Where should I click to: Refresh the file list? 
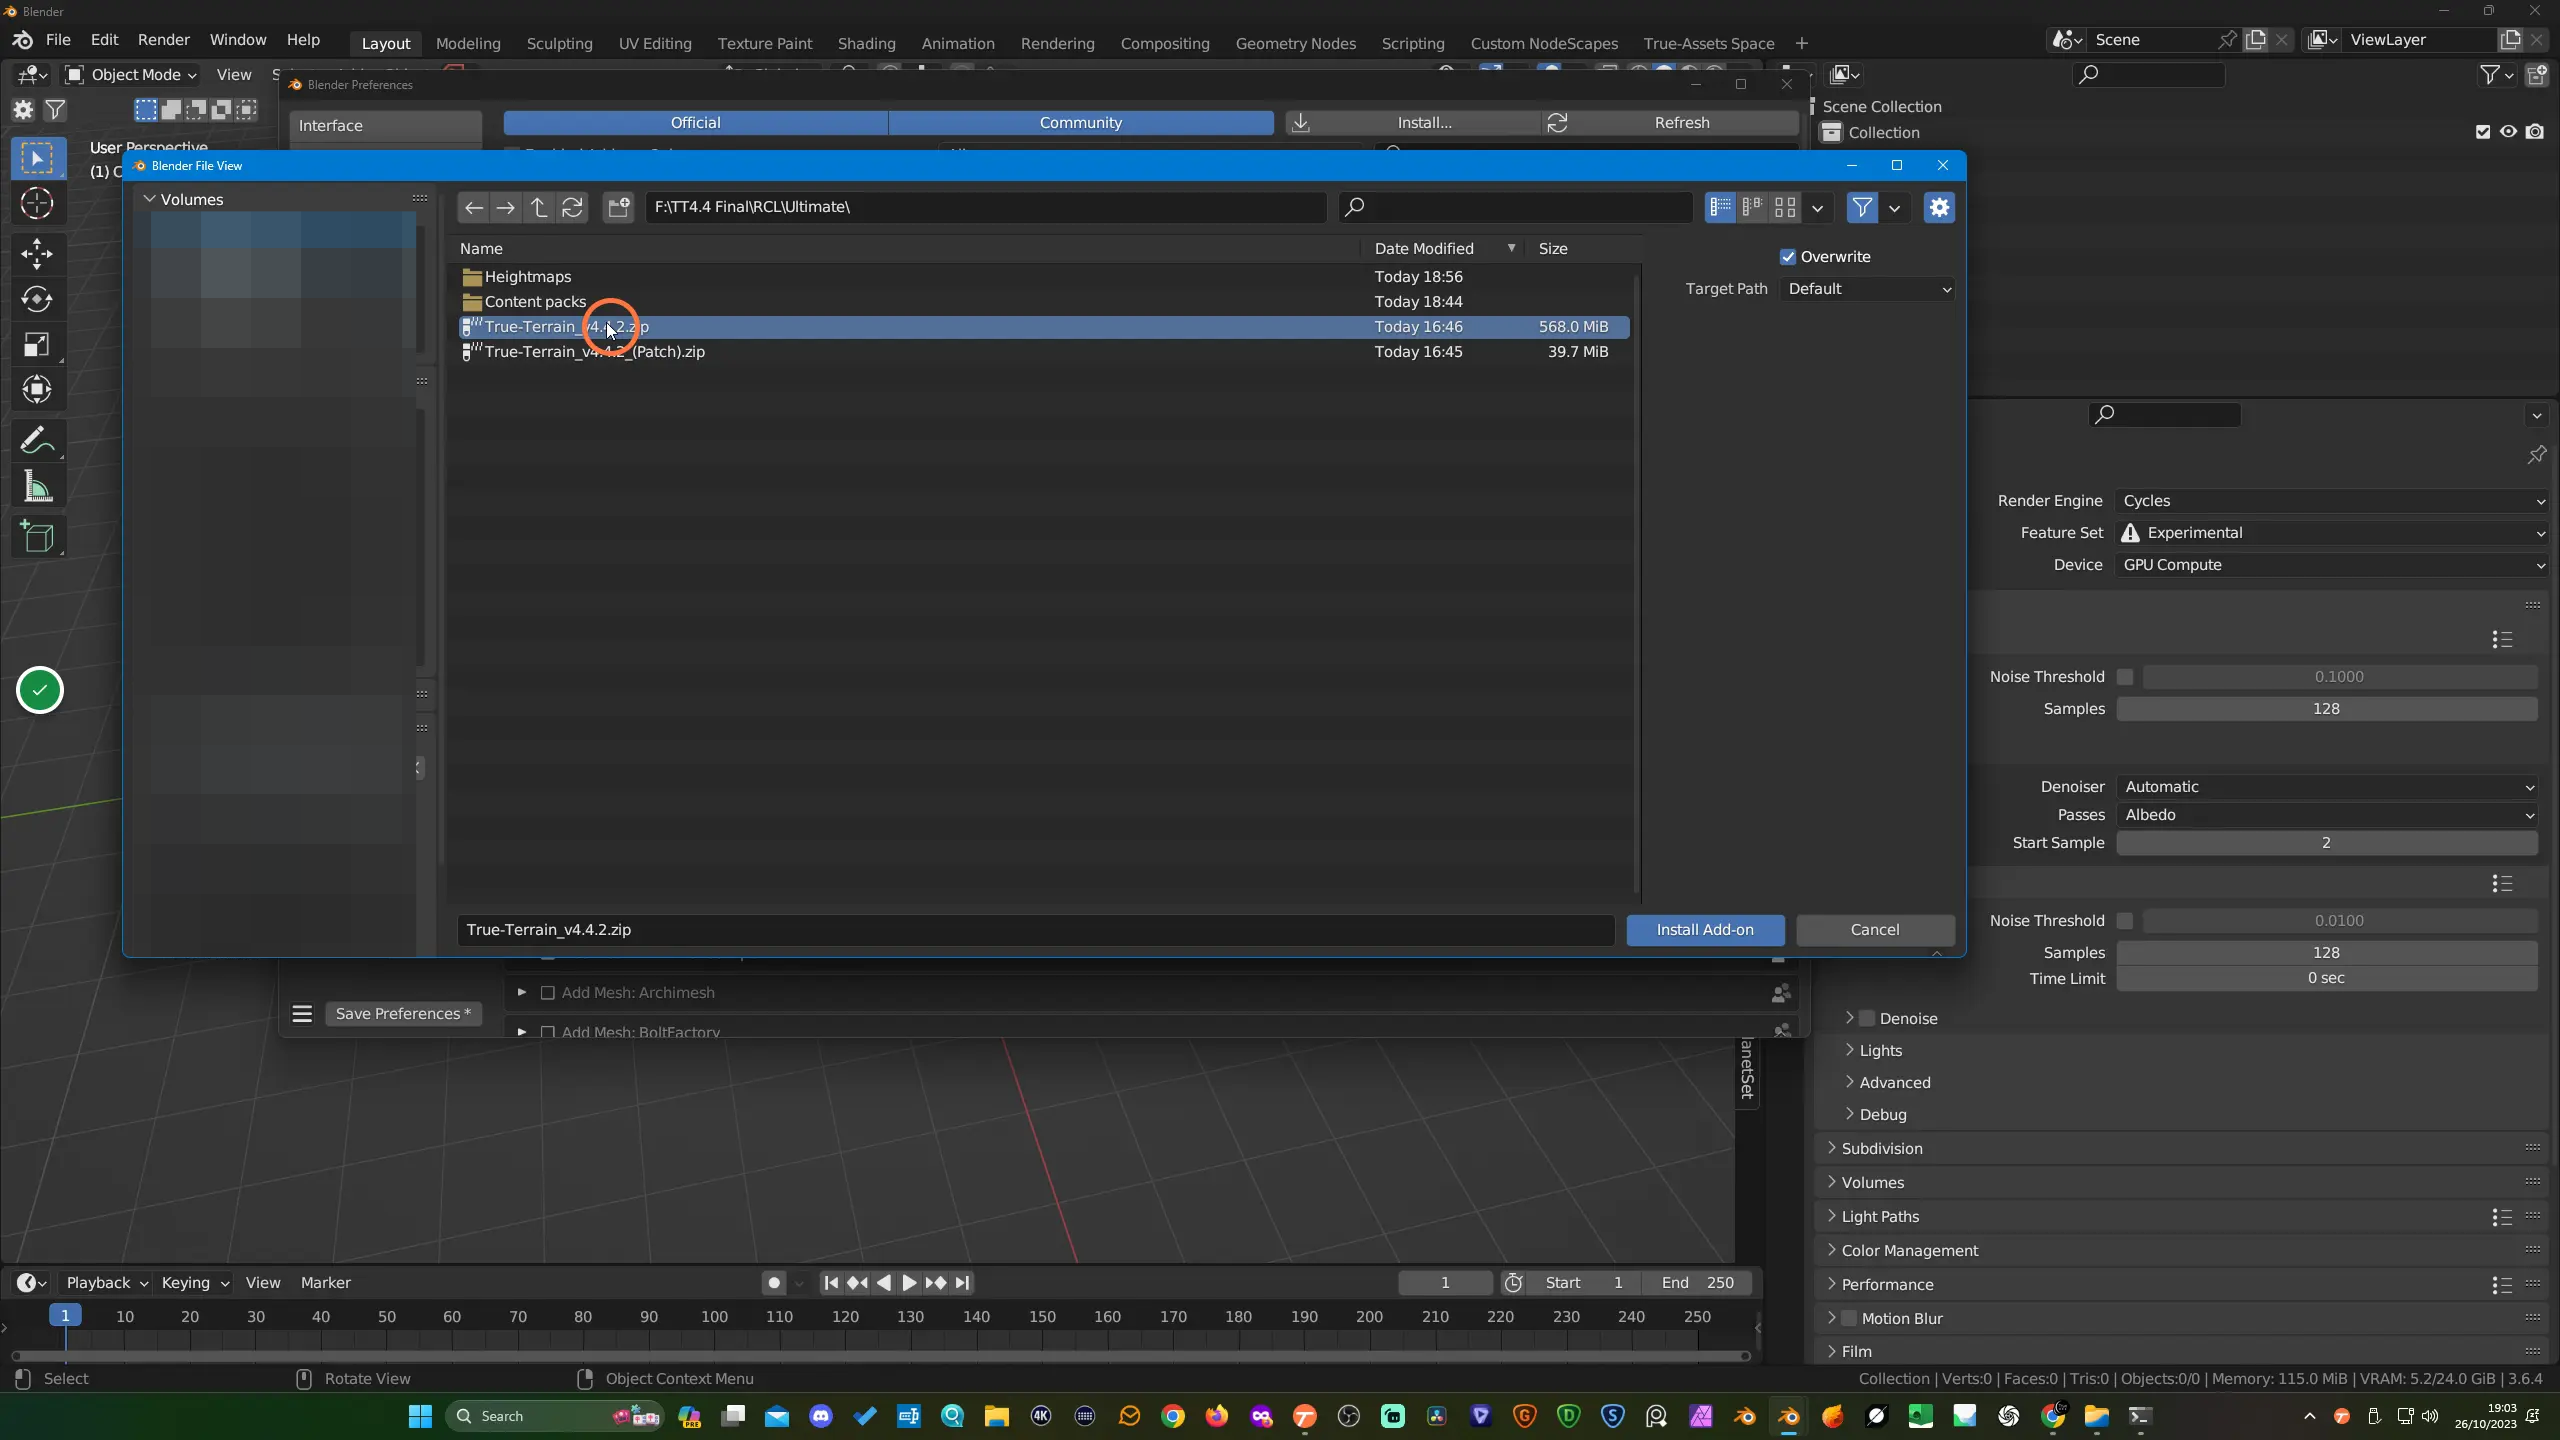coord(572,207)
